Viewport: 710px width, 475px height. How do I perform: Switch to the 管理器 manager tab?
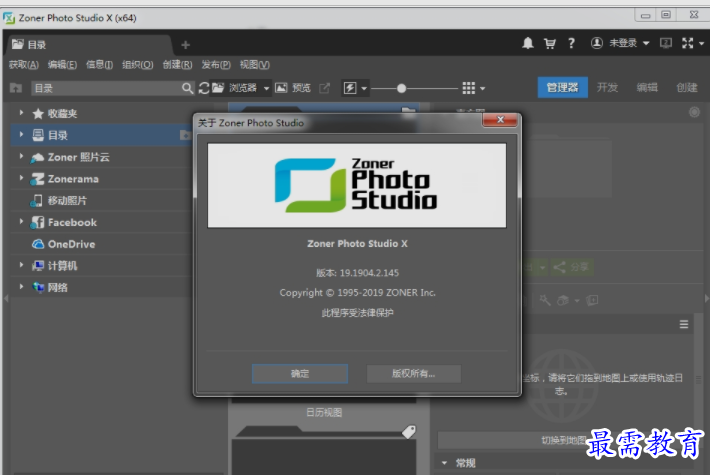coord(562,87)
